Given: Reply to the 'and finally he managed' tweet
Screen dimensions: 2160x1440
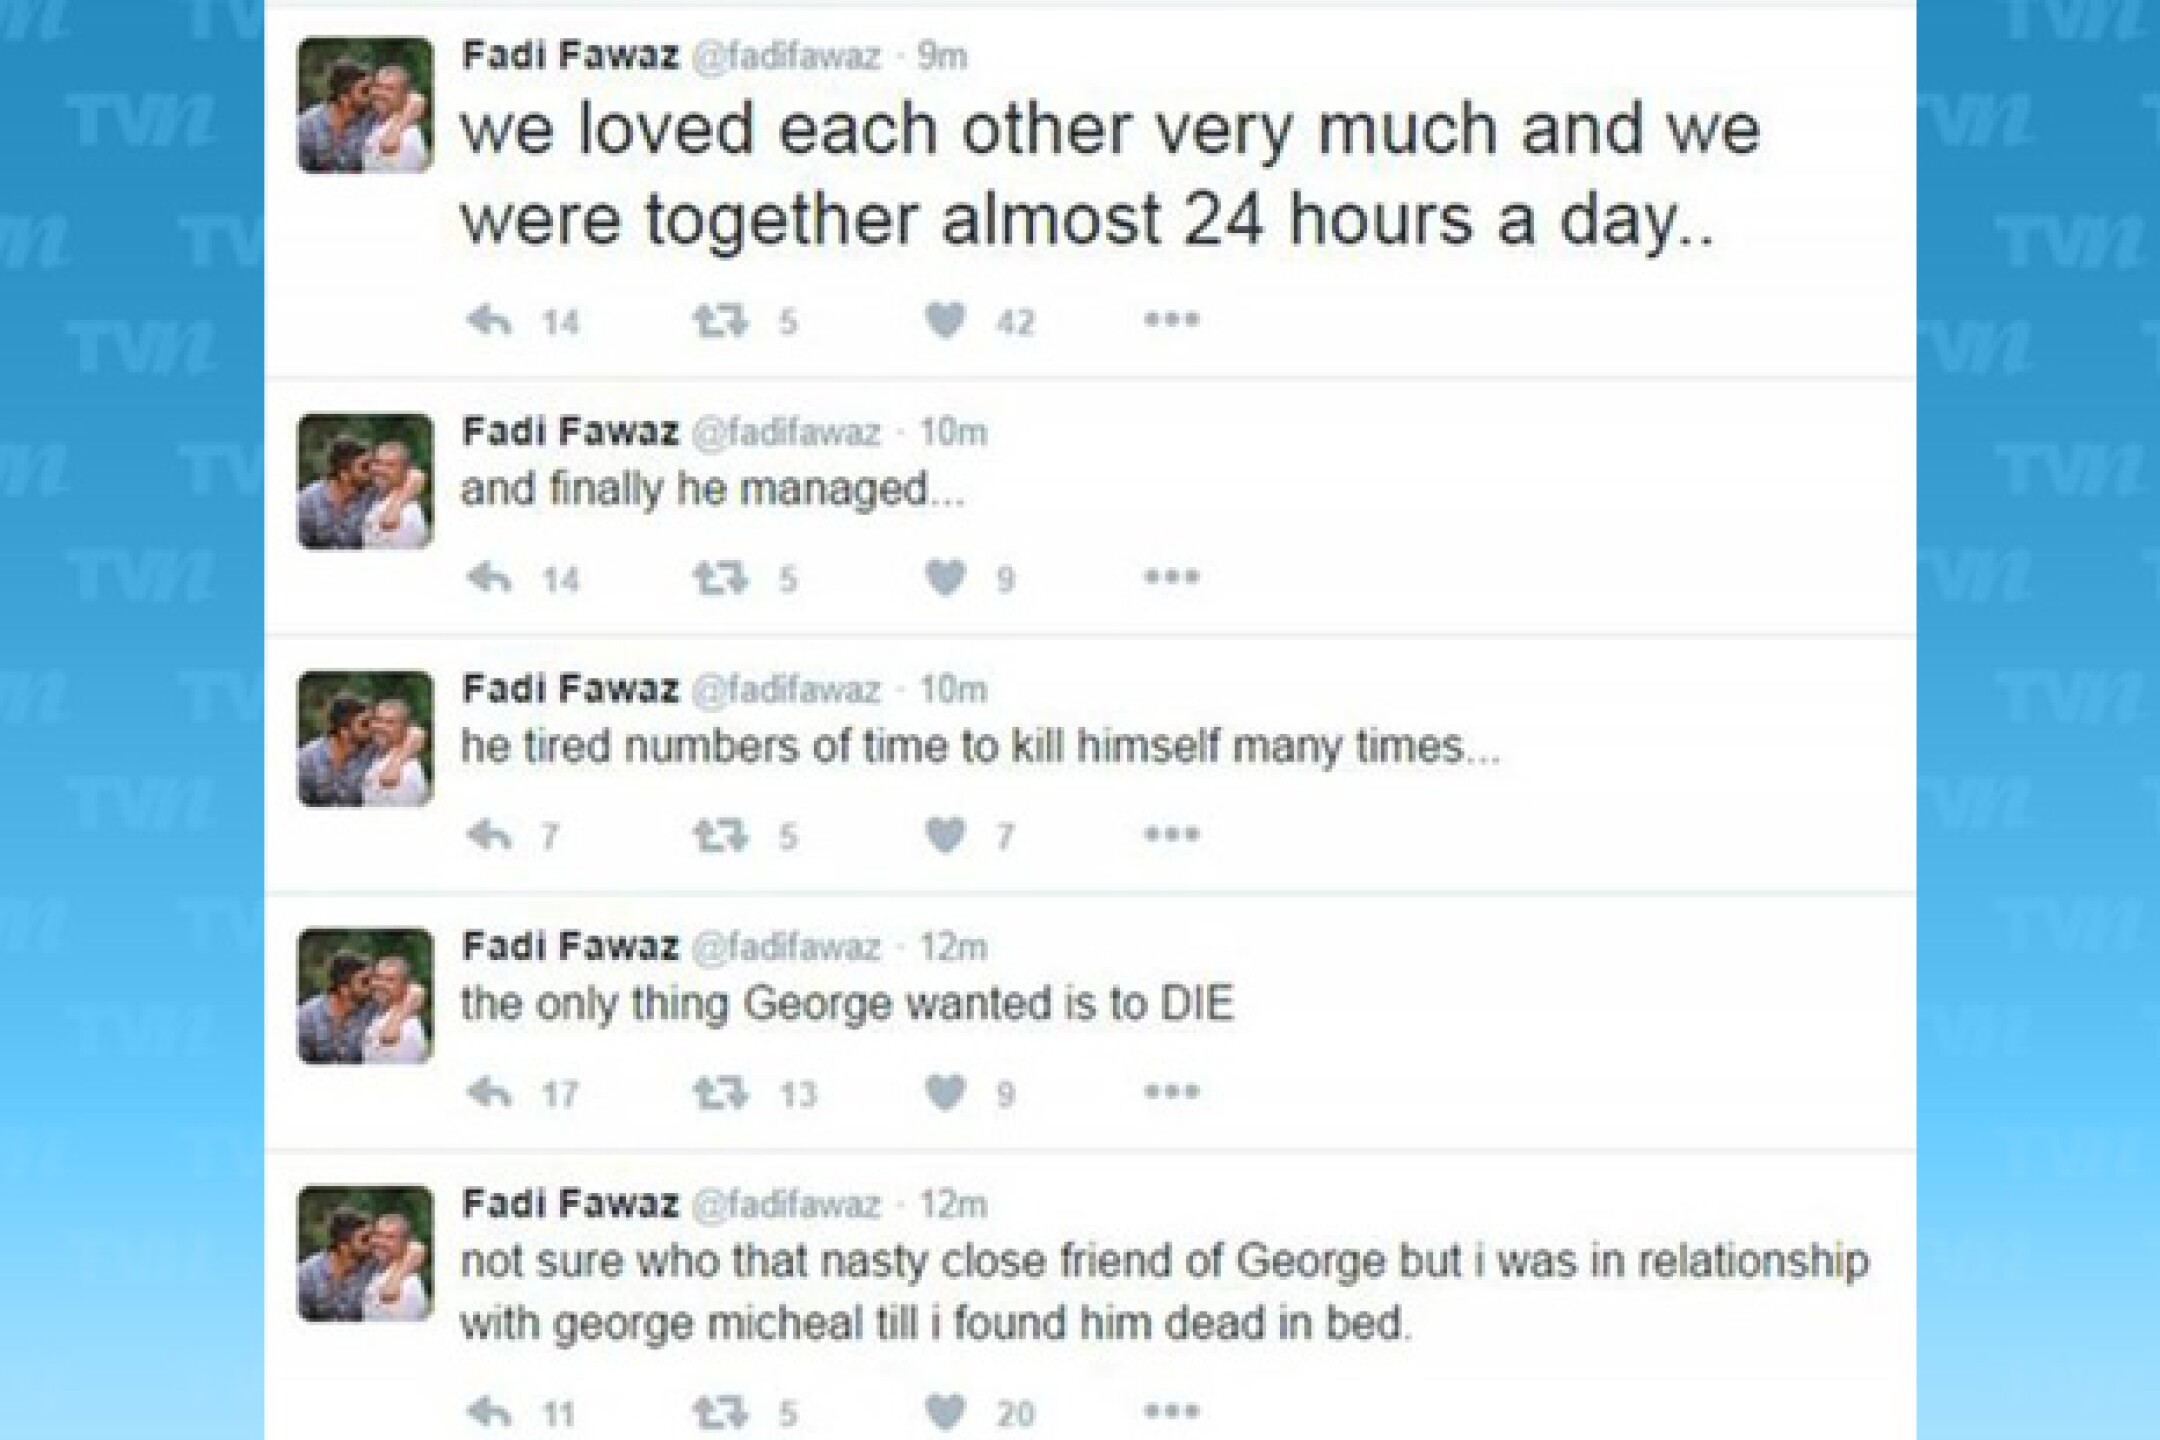Looking at the screenshot, I should [490, 578].
